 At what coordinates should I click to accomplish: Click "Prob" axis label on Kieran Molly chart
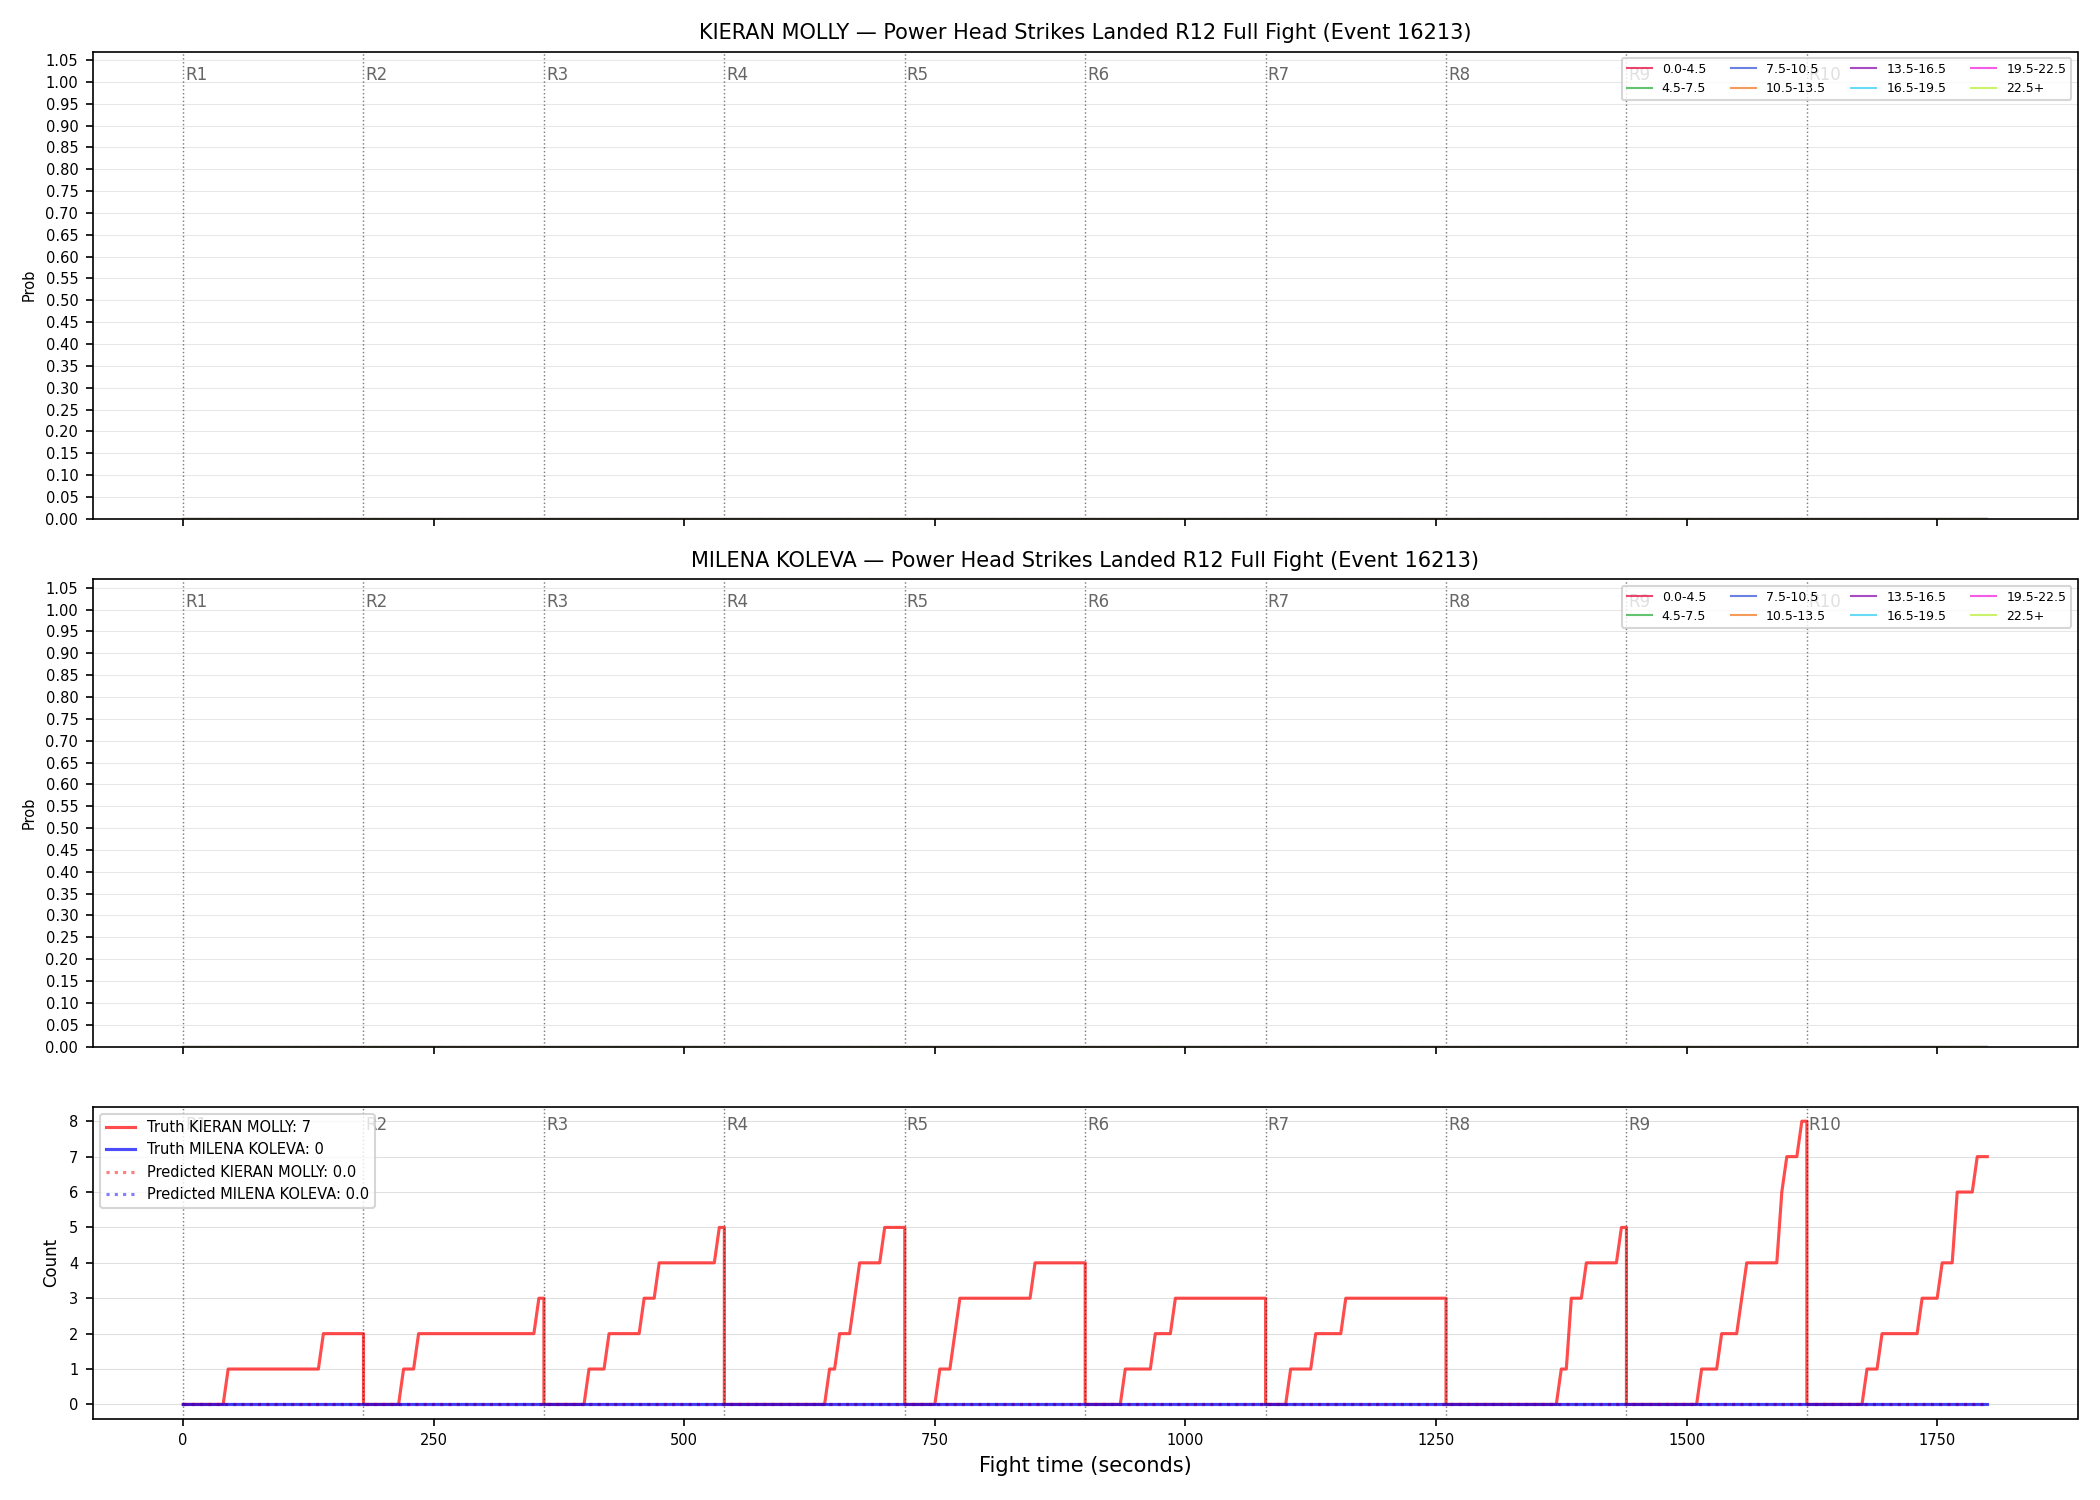[29, 286]
